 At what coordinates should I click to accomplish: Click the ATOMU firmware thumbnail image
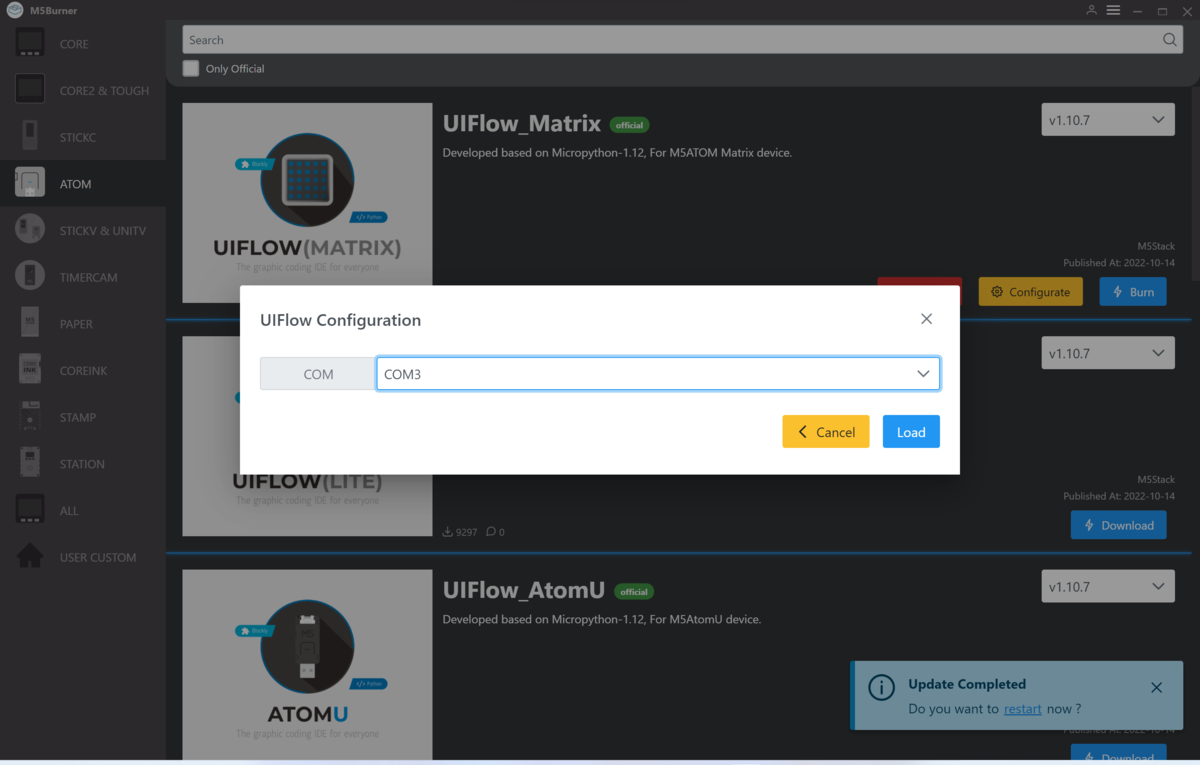[x=307, y=664]
